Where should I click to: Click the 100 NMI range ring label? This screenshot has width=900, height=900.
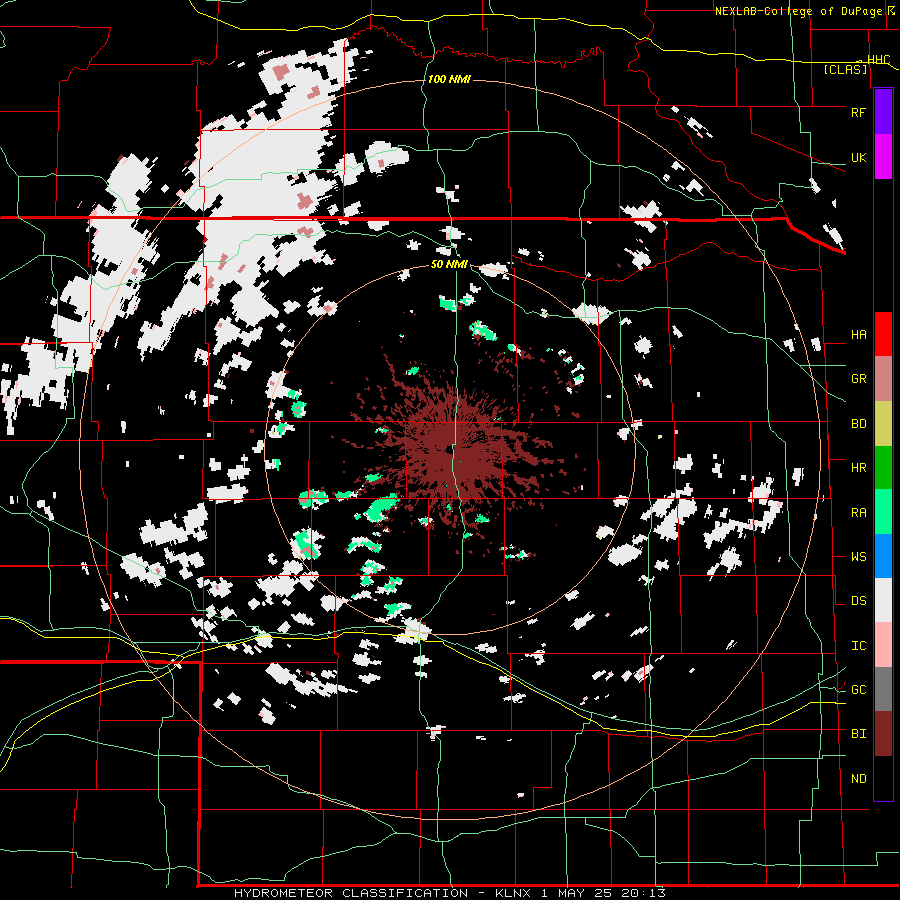tap(449, 79)
